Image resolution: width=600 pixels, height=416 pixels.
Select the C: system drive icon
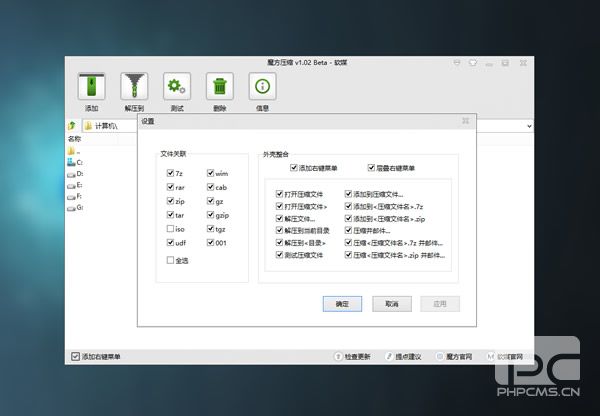point(71,163)
